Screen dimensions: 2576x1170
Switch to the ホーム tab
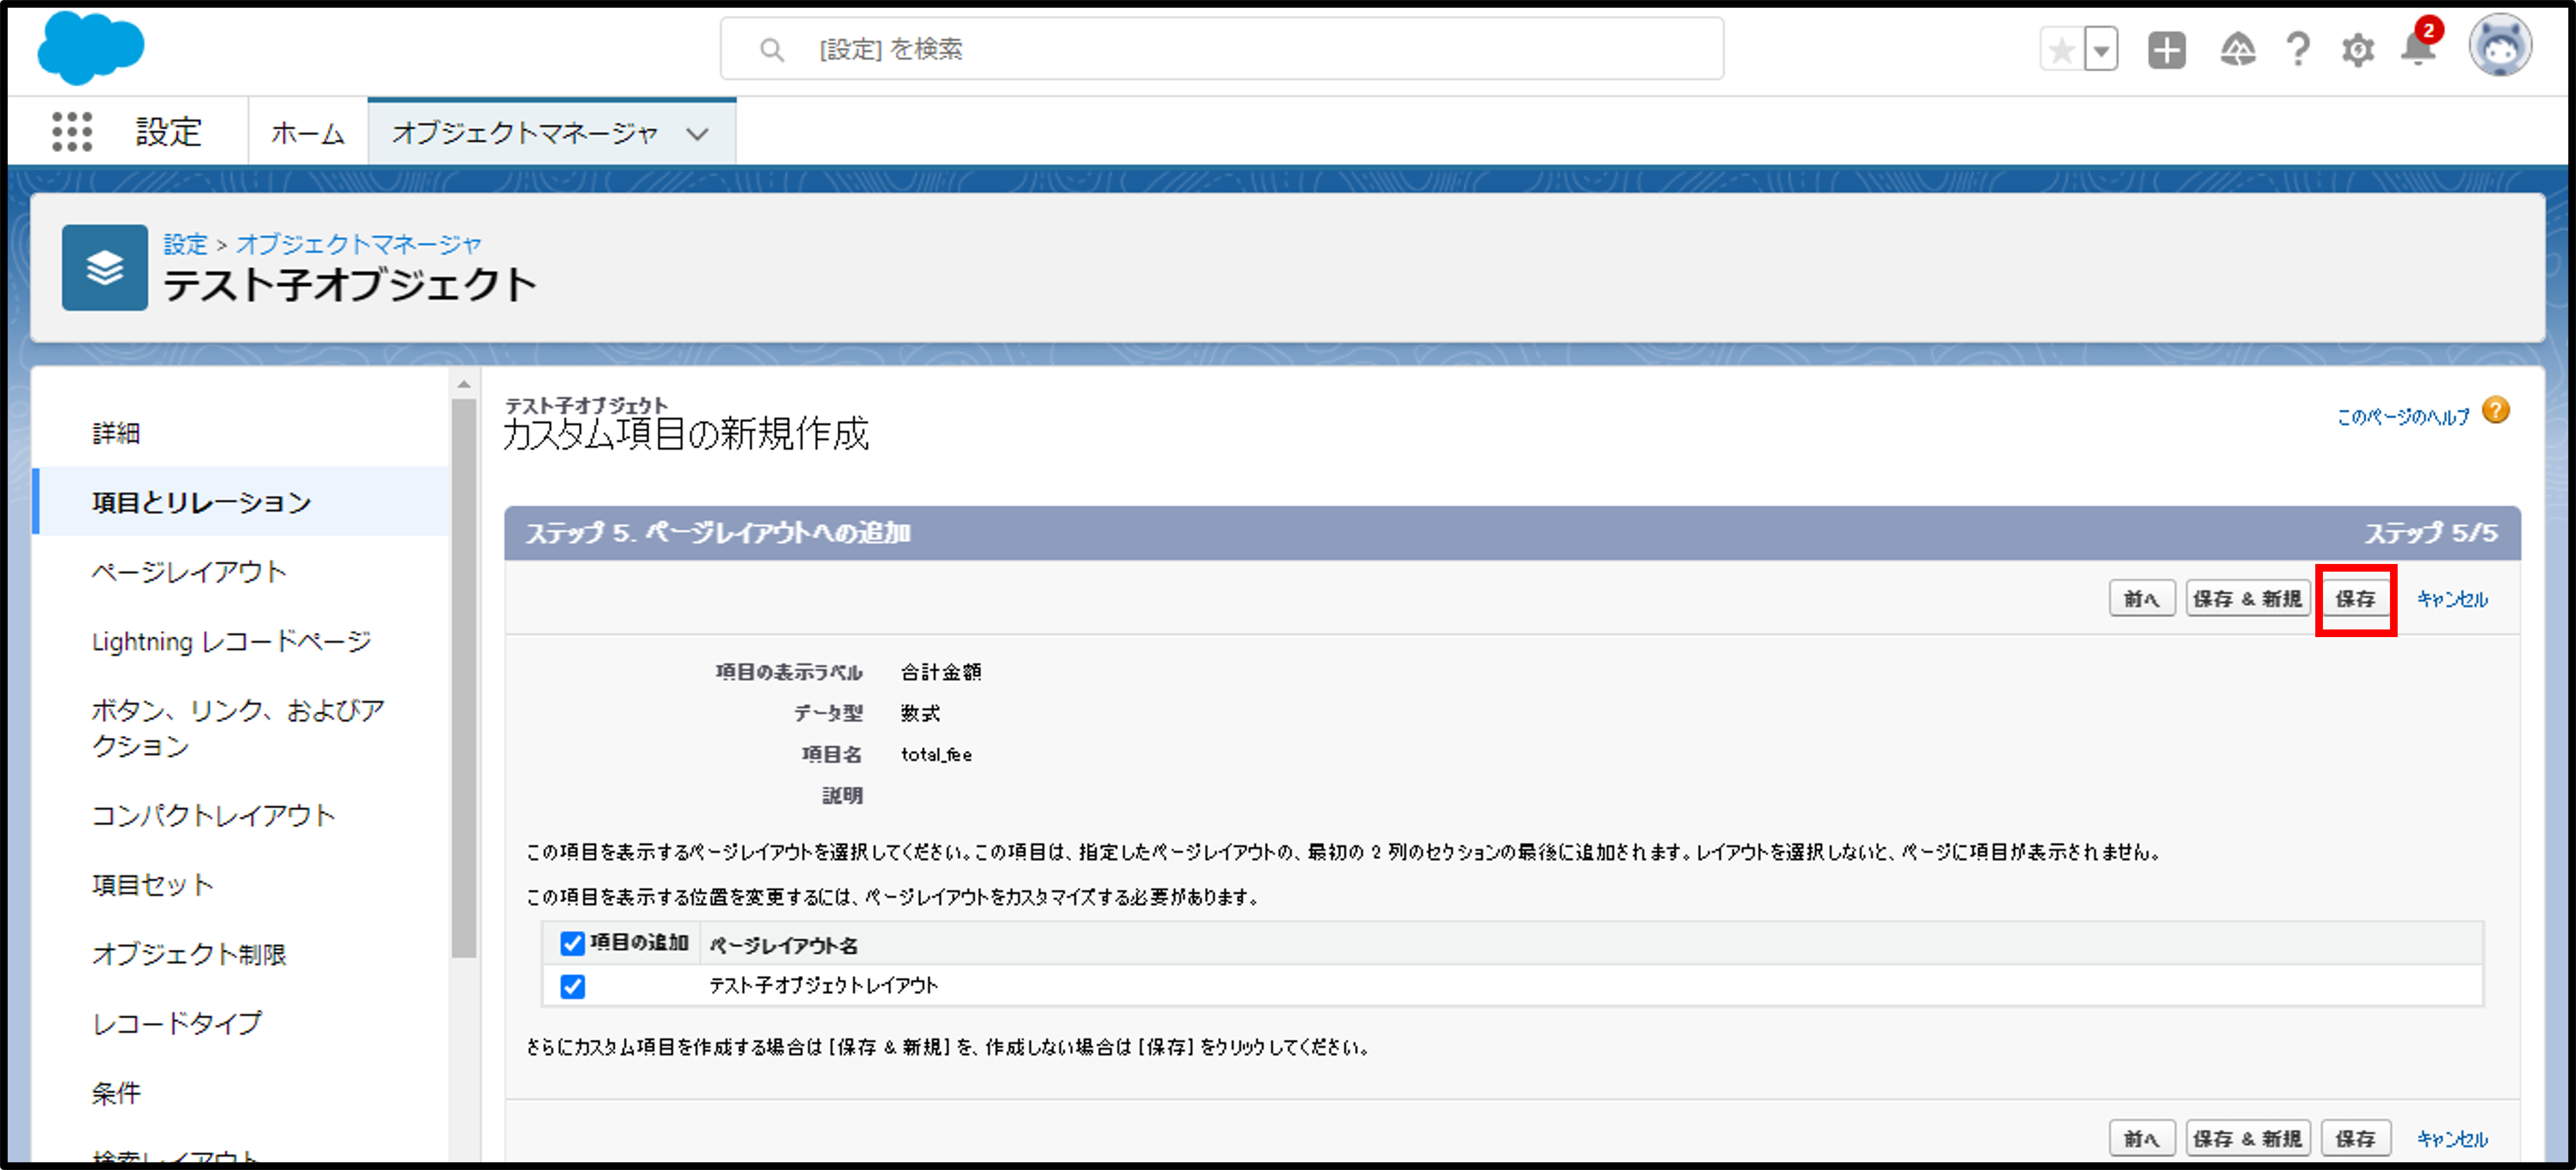pos(308,133)
